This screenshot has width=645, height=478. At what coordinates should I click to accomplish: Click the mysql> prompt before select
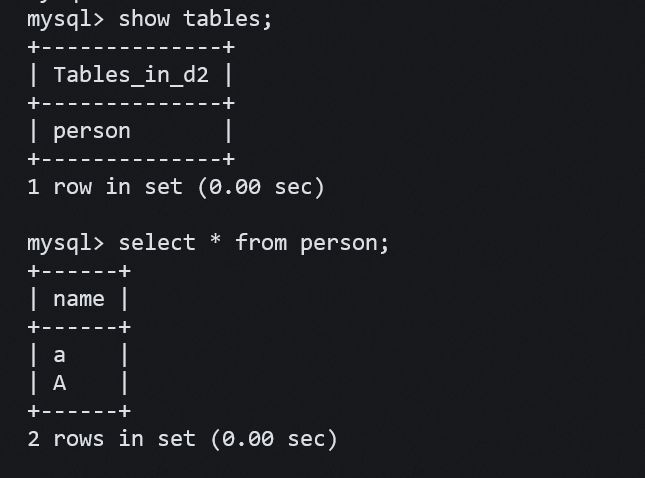point(66,243)
